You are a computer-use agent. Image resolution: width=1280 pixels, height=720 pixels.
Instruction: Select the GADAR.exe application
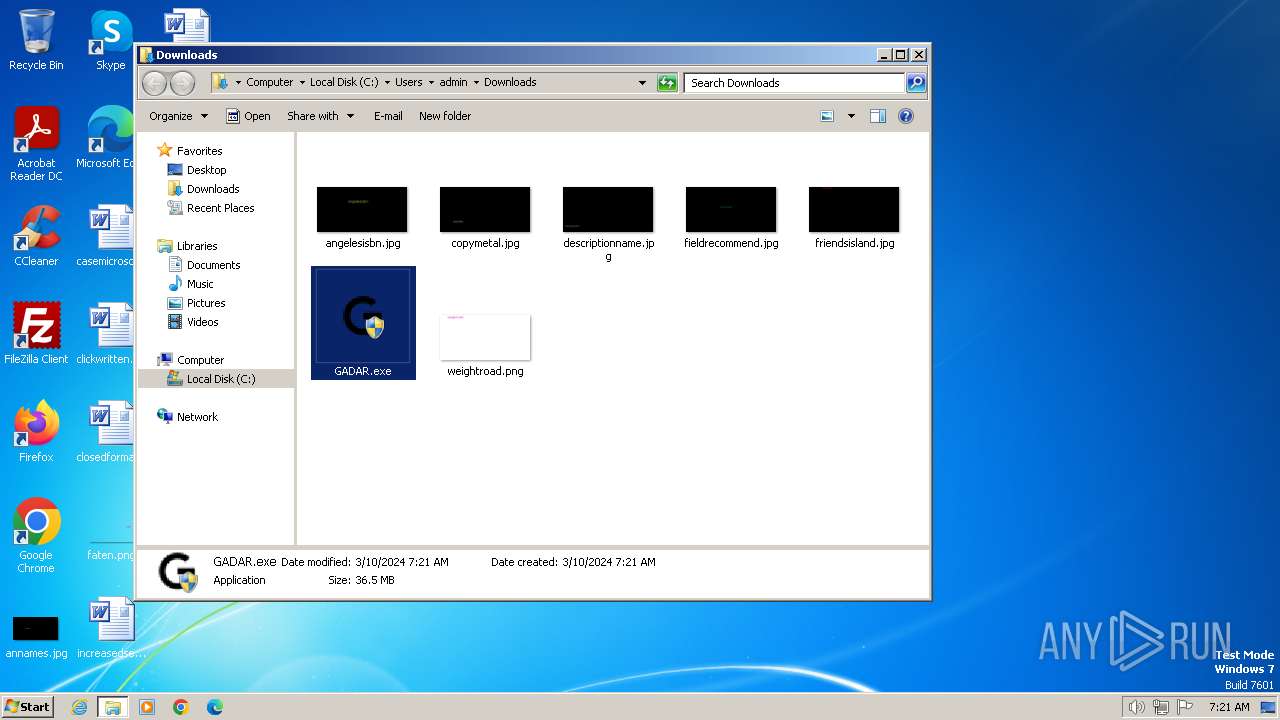363,323
